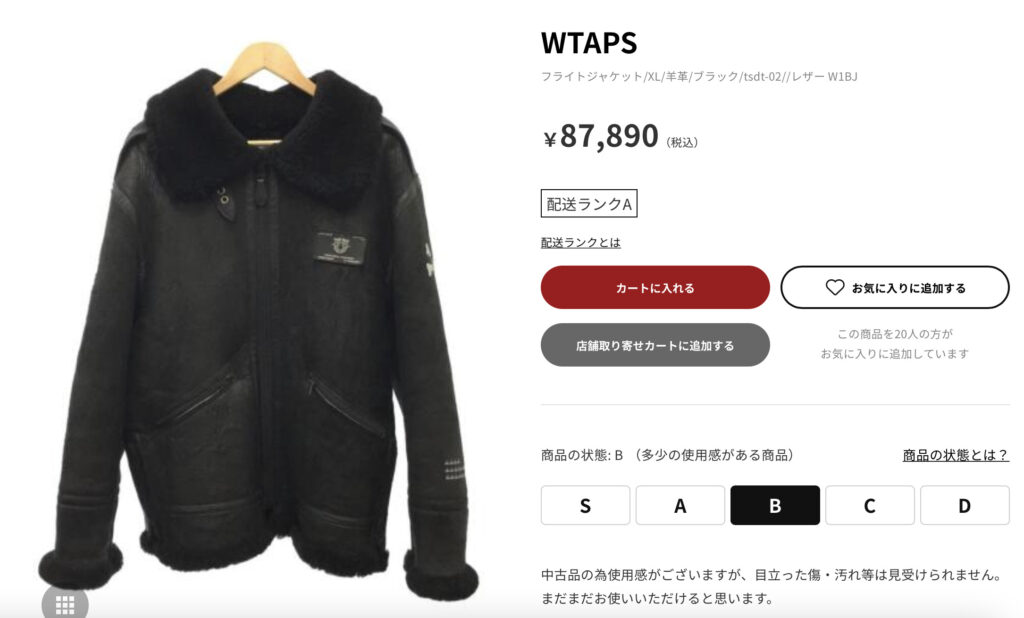
Task: Click the 商品の状態: B label
Action: 582,455
